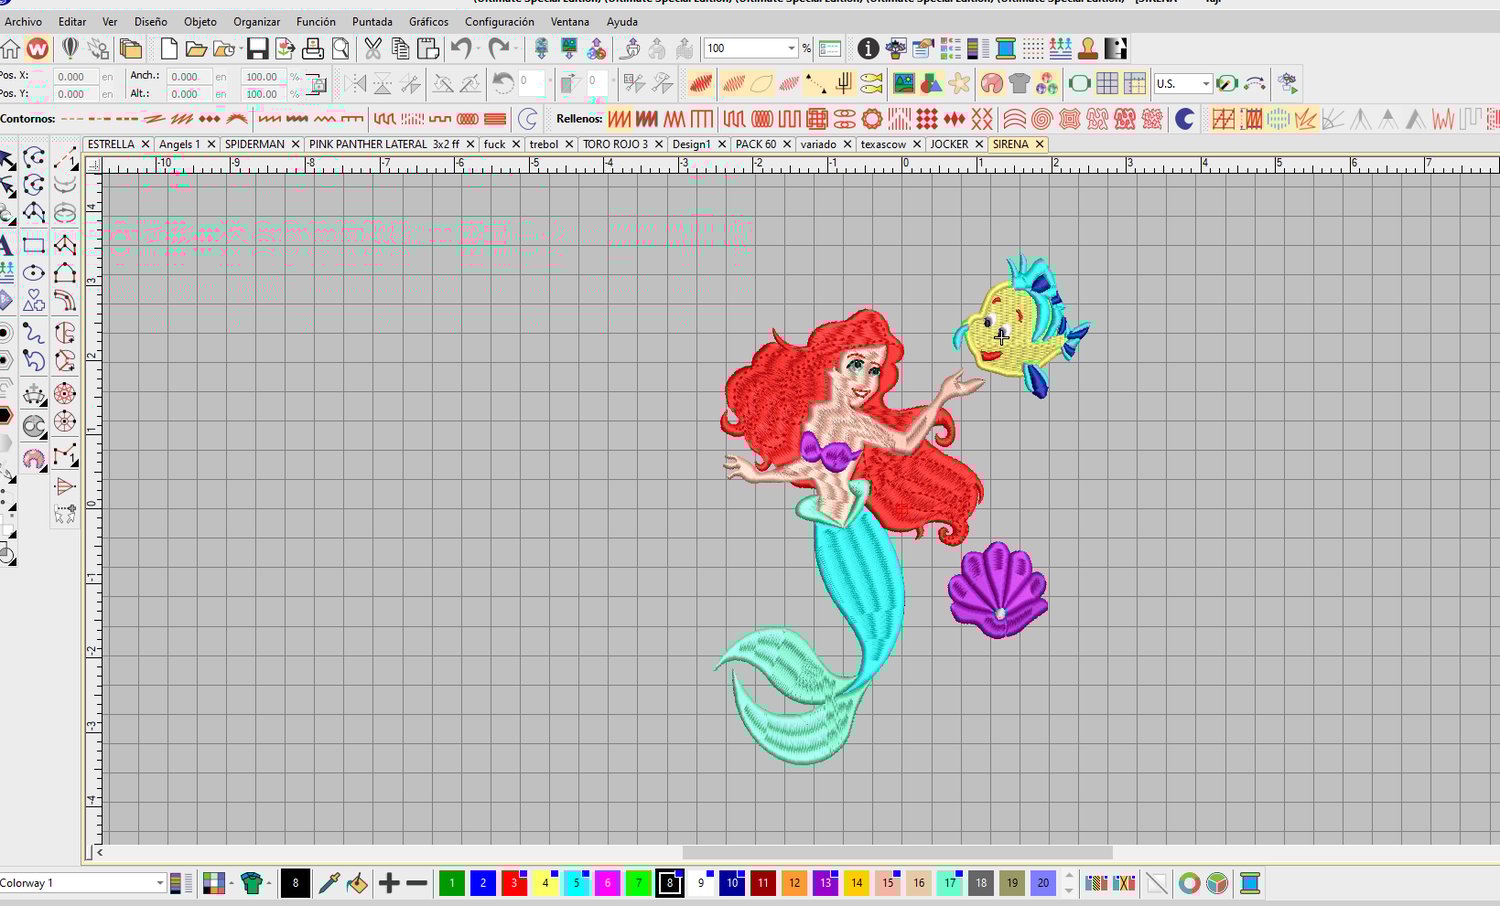Apply the current color with the paint bucket
The width and height of the screenshot is (1500, 906).
pos(357,883)
